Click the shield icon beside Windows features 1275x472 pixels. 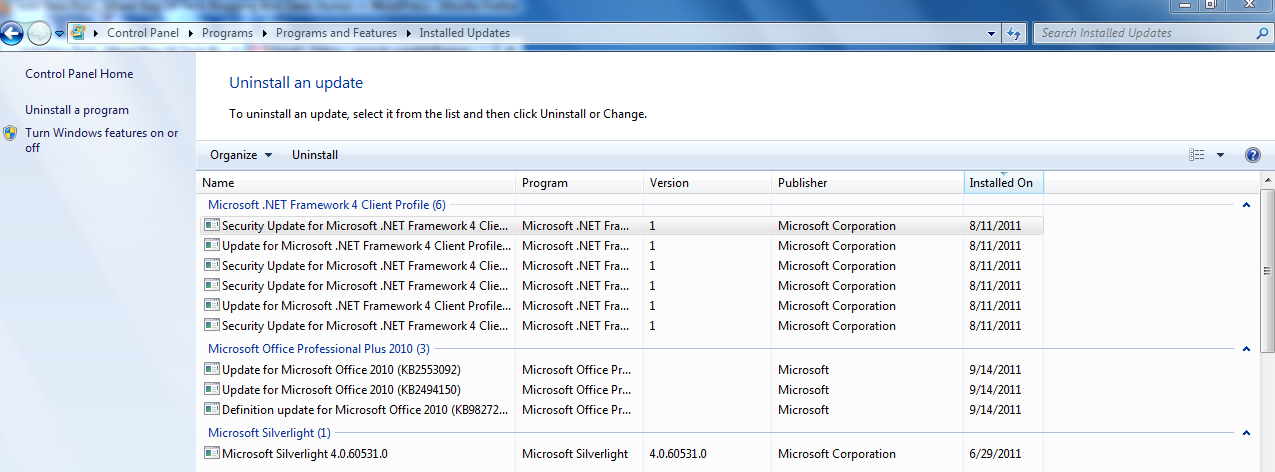pos(10,133)
